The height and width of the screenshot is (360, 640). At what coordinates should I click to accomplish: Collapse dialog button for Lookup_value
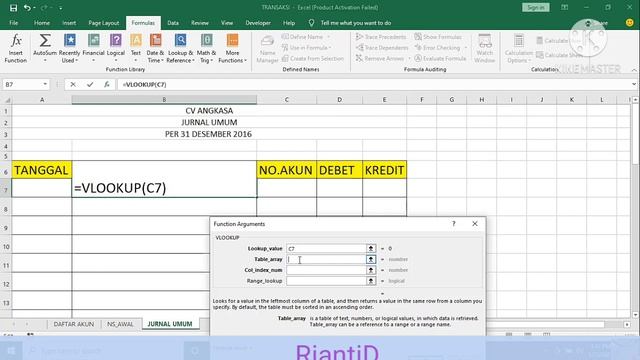coord(371,248)
